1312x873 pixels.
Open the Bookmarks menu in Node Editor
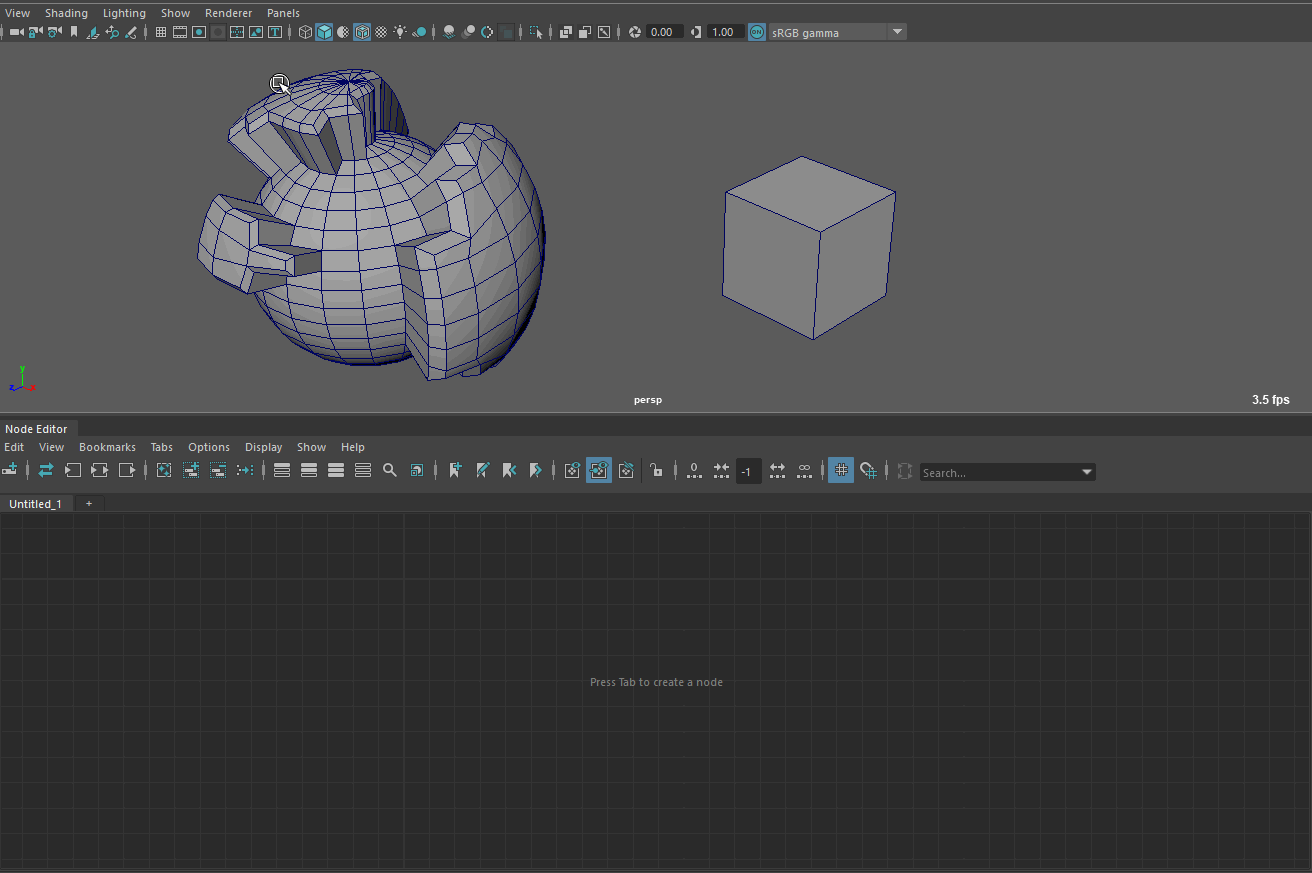pos(107,447)
